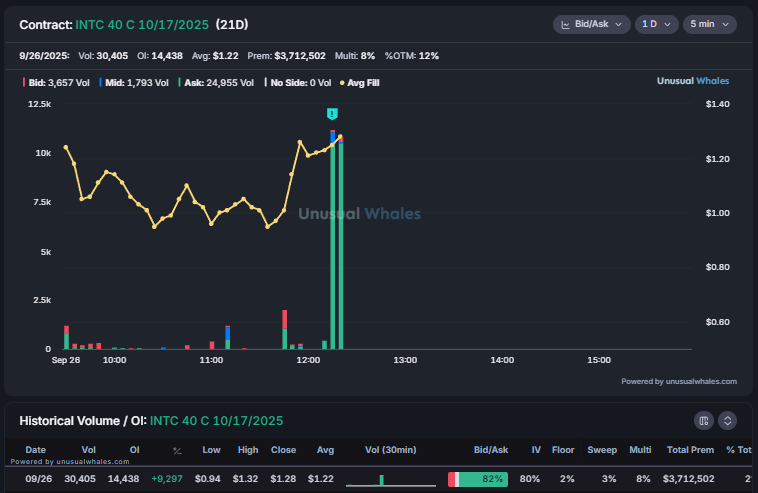Open the Bid/Ask chart type dropdown

[591, 24]
